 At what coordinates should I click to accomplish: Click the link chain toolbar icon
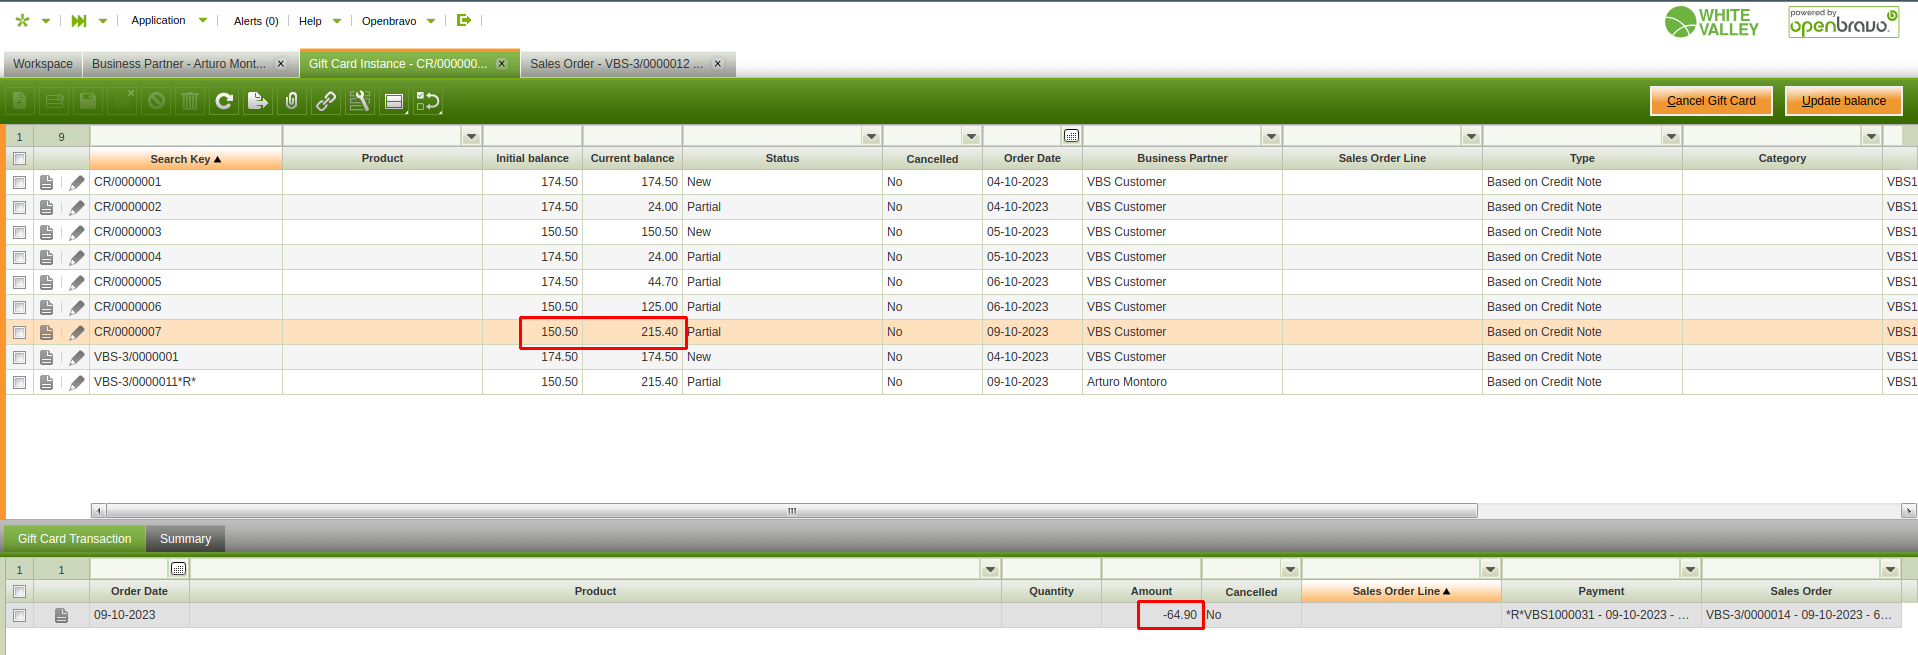click(x=326, y=101)
